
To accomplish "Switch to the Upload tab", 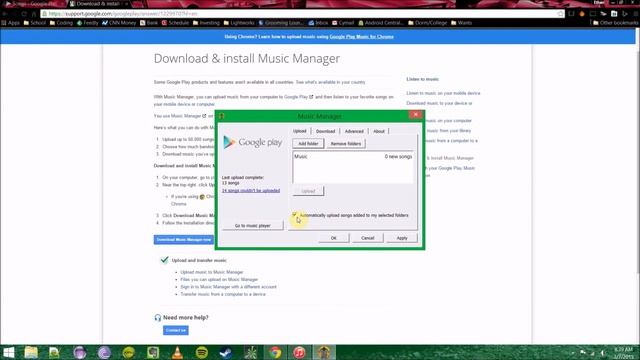I will [300, 131].
